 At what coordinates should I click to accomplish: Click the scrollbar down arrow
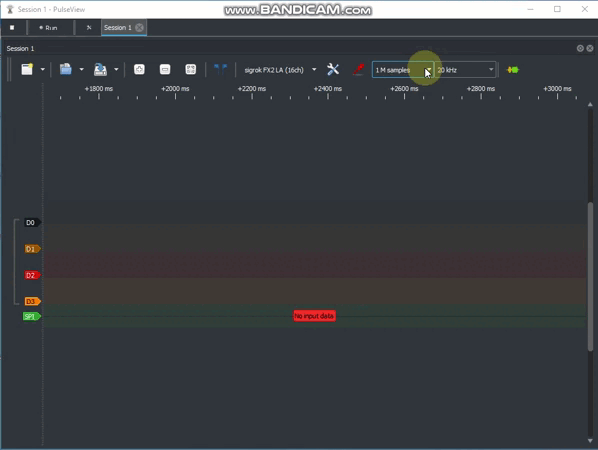[x=590, y=441]
